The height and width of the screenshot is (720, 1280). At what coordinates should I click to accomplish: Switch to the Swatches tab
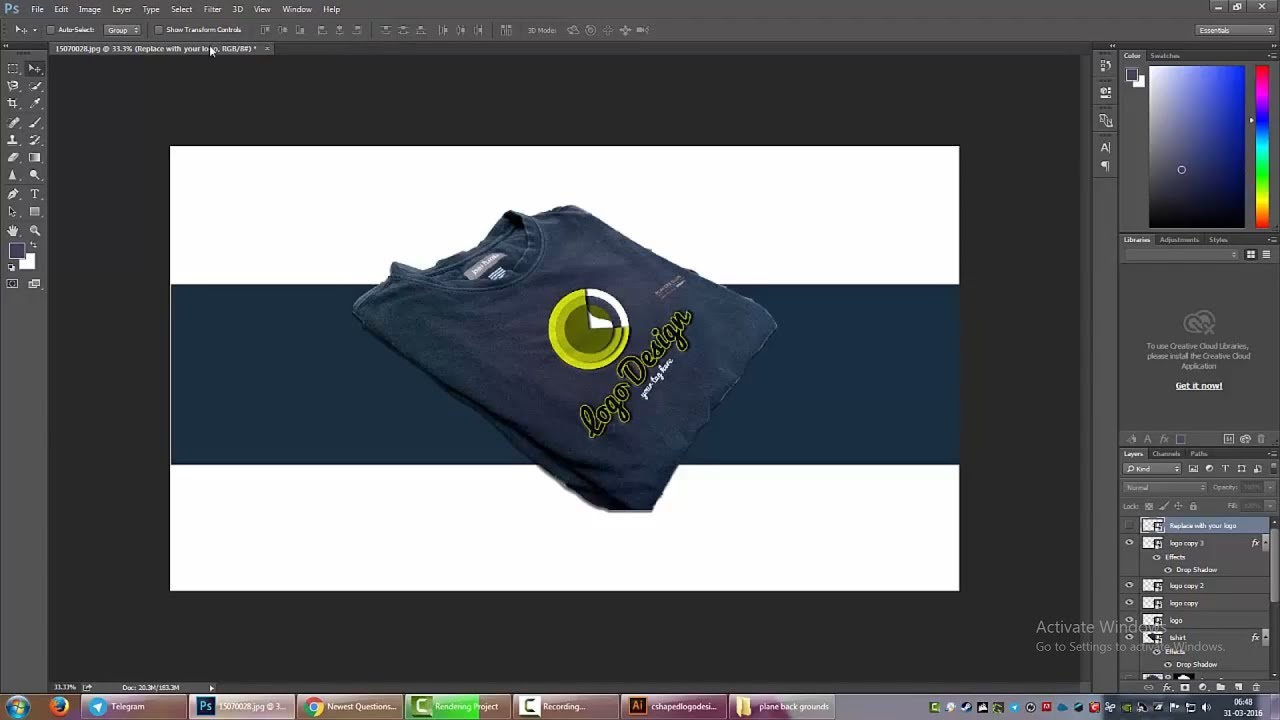pyautogui.click(x=1164, y=56)
